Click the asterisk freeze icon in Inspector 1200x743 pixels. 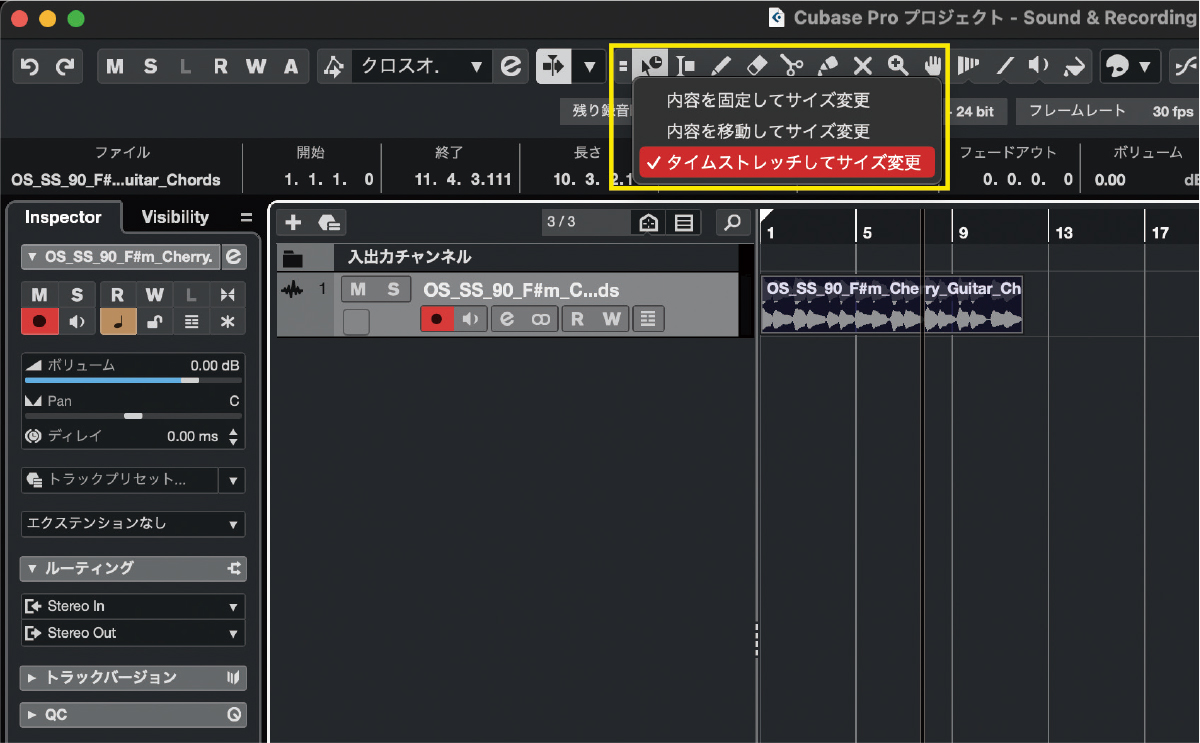pyautogui.click(x=228, y=321)
